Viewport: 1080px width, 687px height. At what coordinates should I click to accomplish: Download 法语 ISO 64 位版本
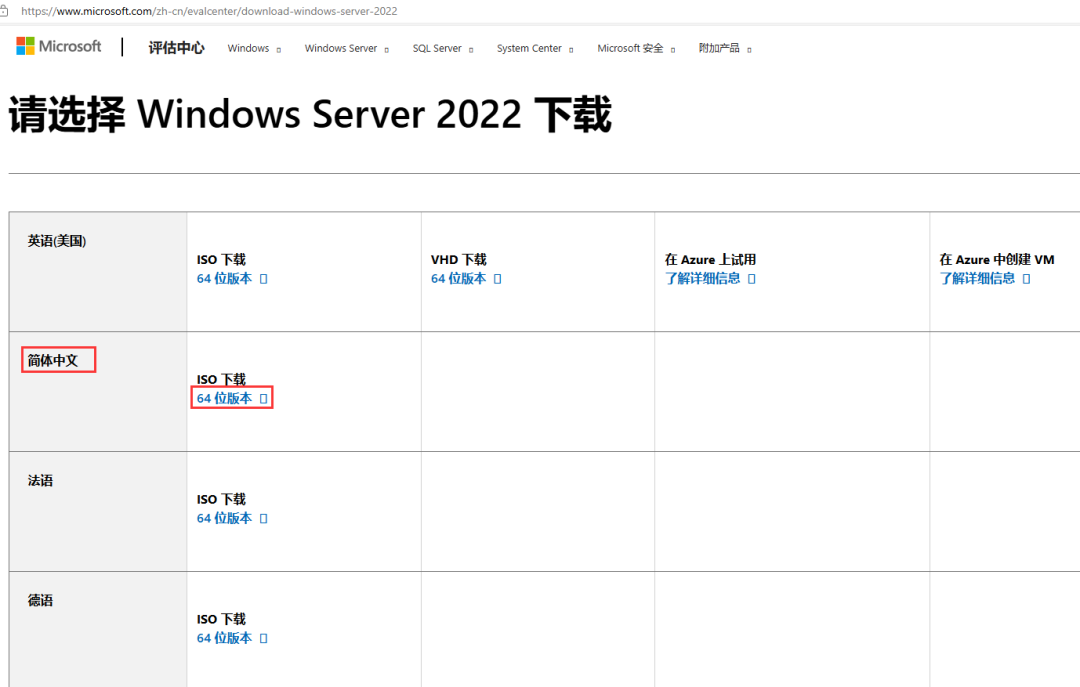232,518
